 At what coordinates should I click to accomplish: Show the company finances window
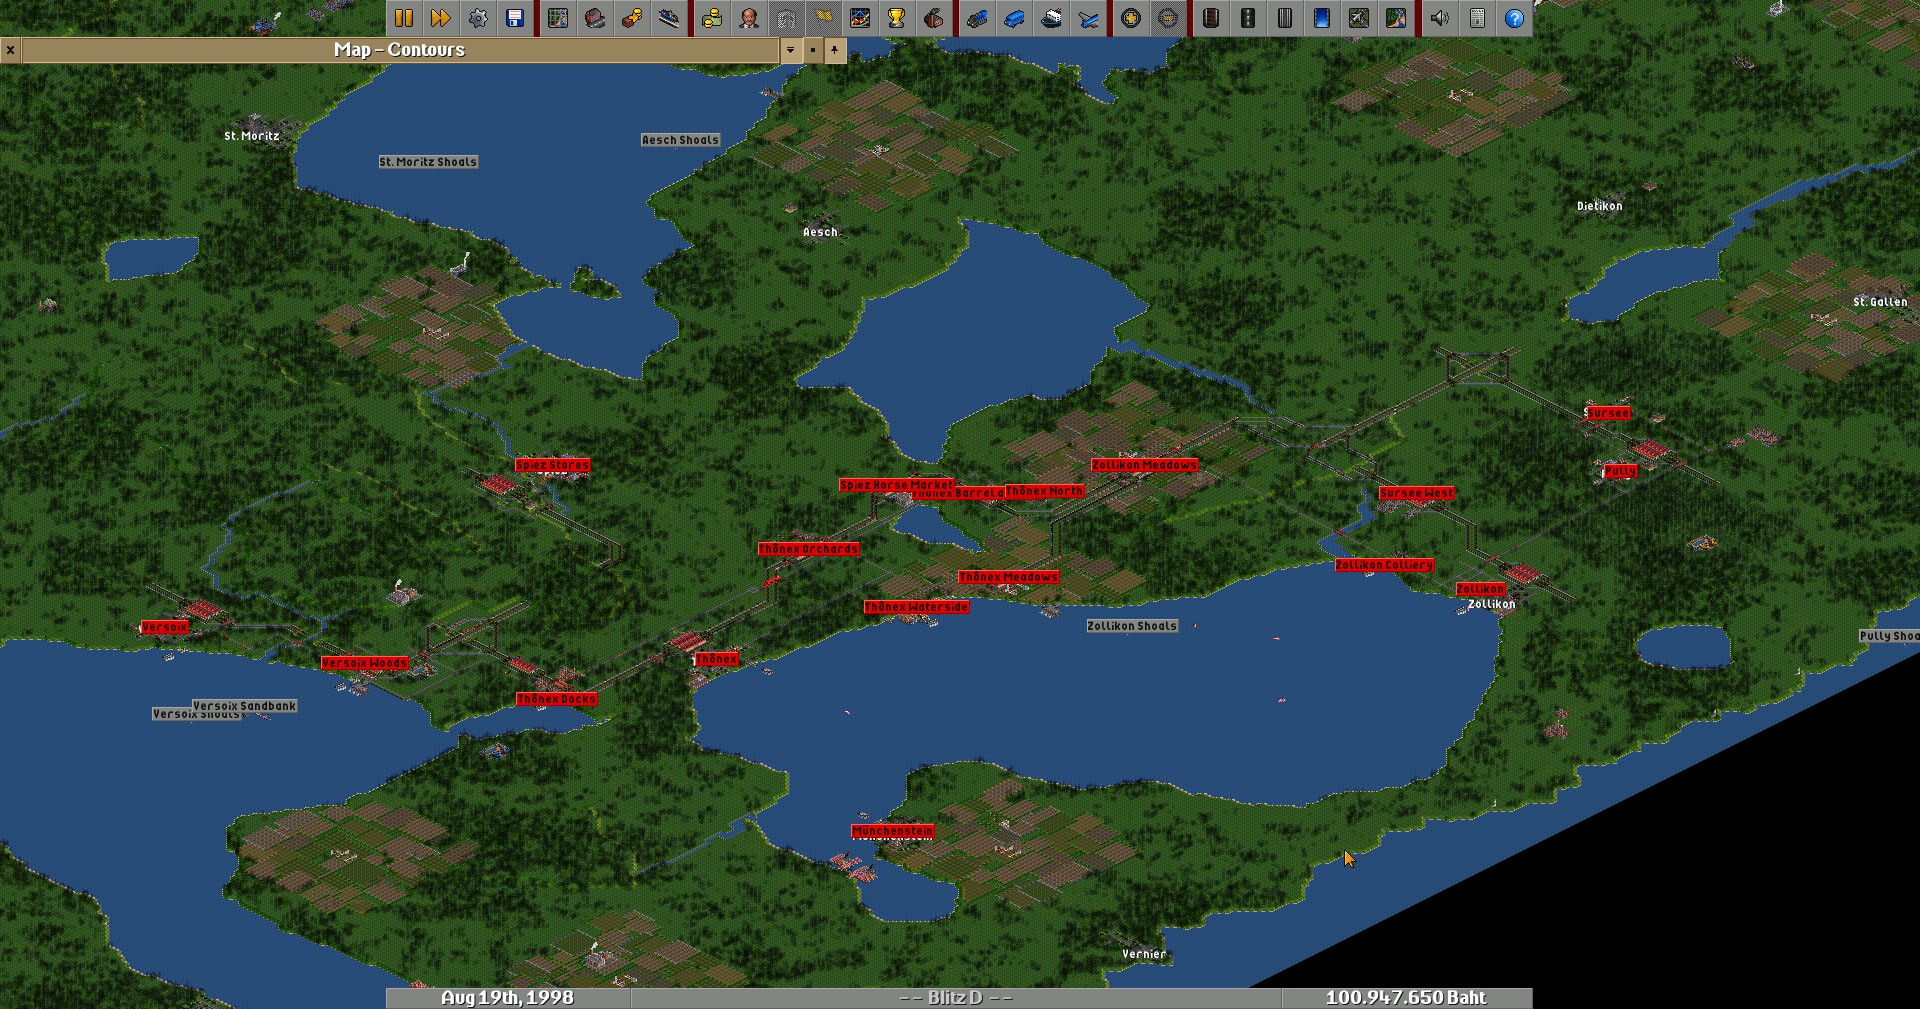pyautogui.click(x=712, y=18)
